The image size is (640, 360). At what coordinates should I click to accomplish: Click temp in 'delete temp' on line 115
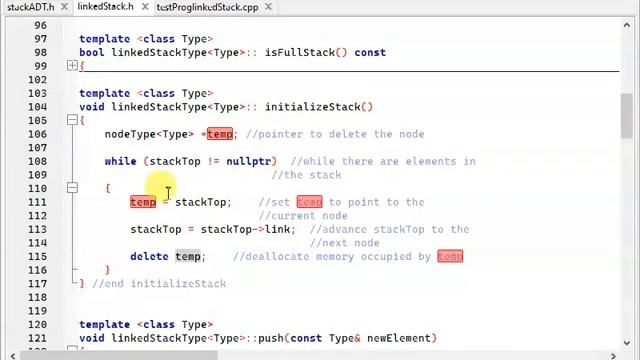(x=188, y=256)
